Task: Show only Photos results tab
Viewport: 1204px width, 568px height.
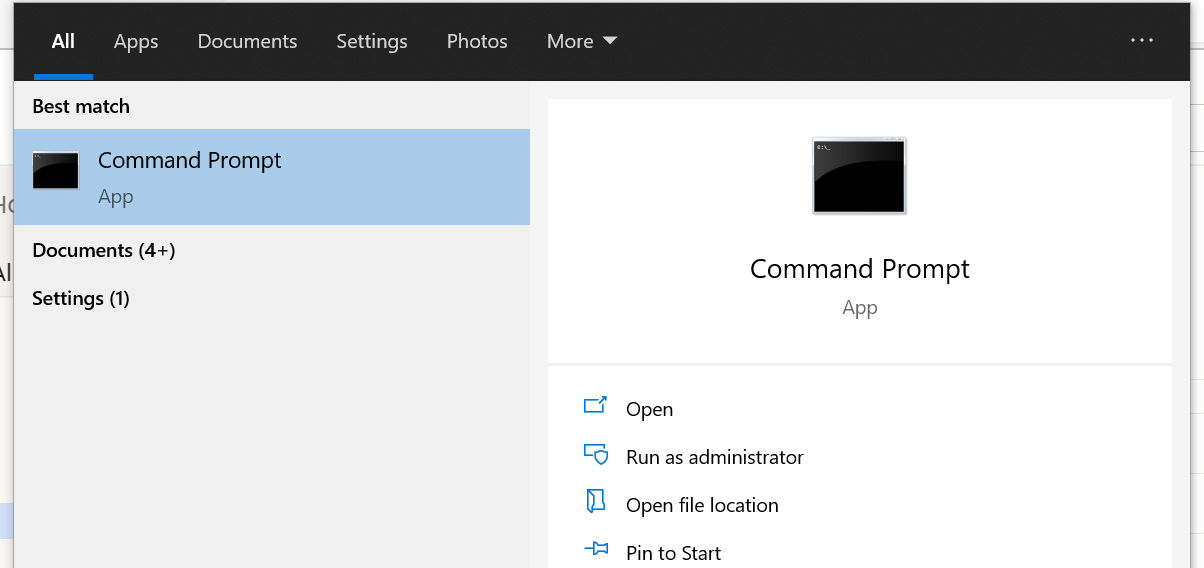Action: point(477,41)
